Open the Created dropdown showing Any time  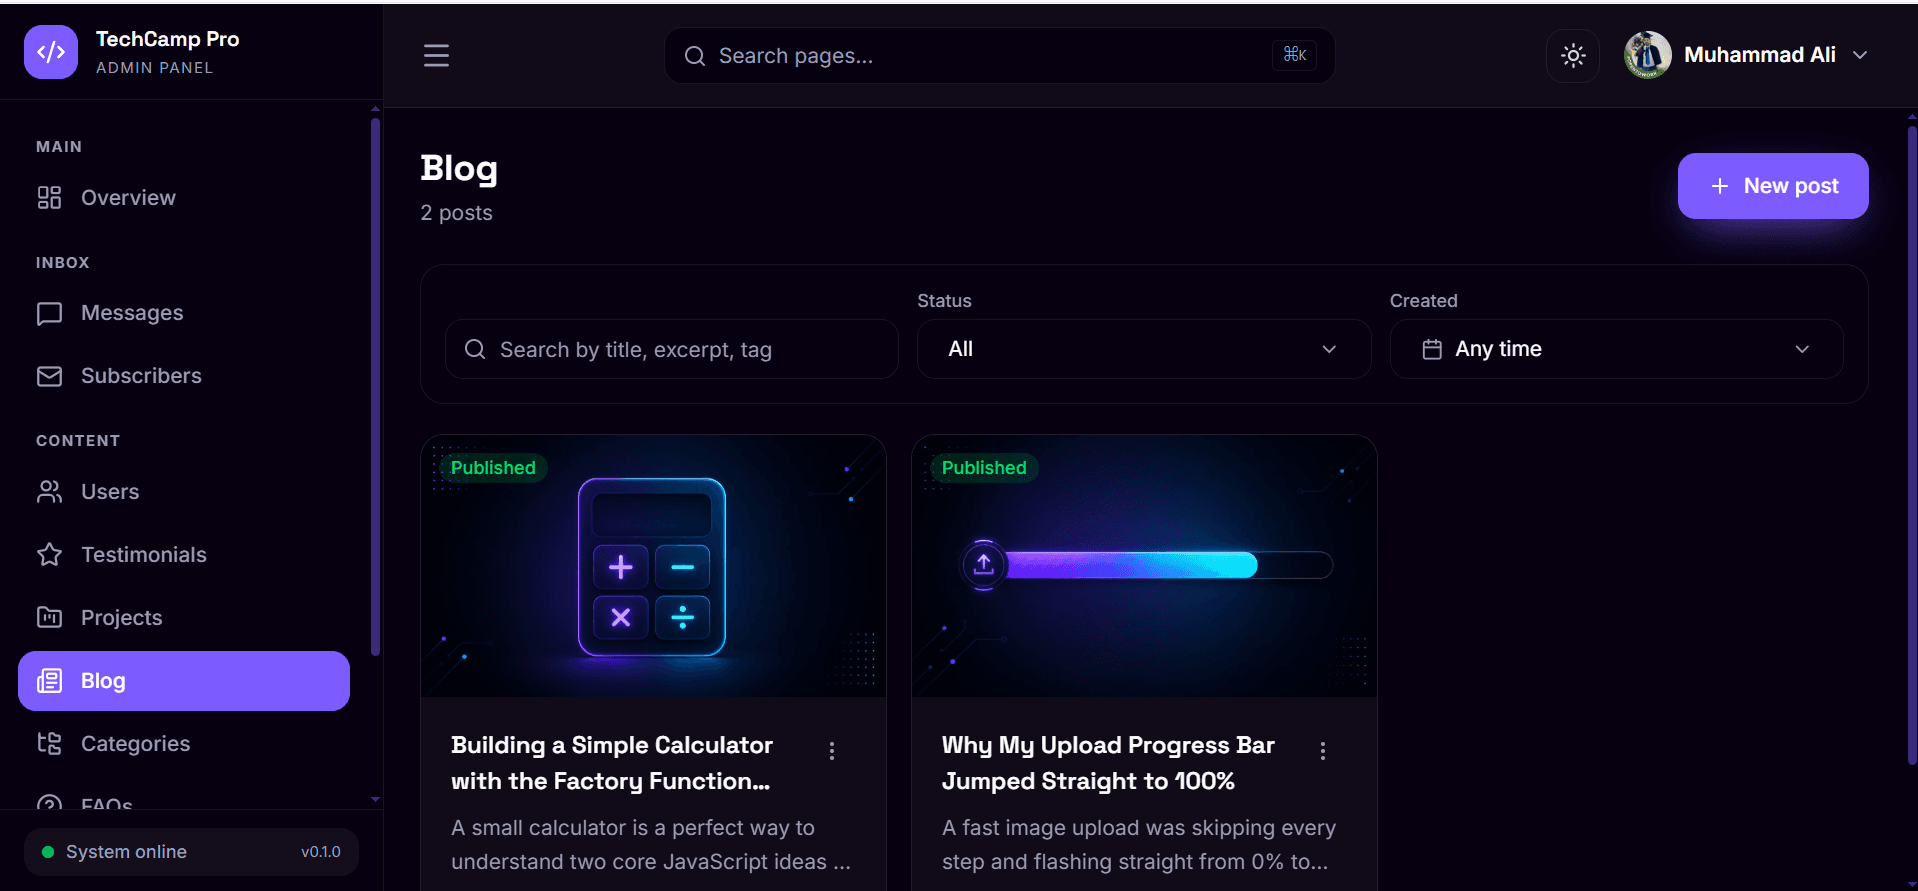(x=1616, y=349)
